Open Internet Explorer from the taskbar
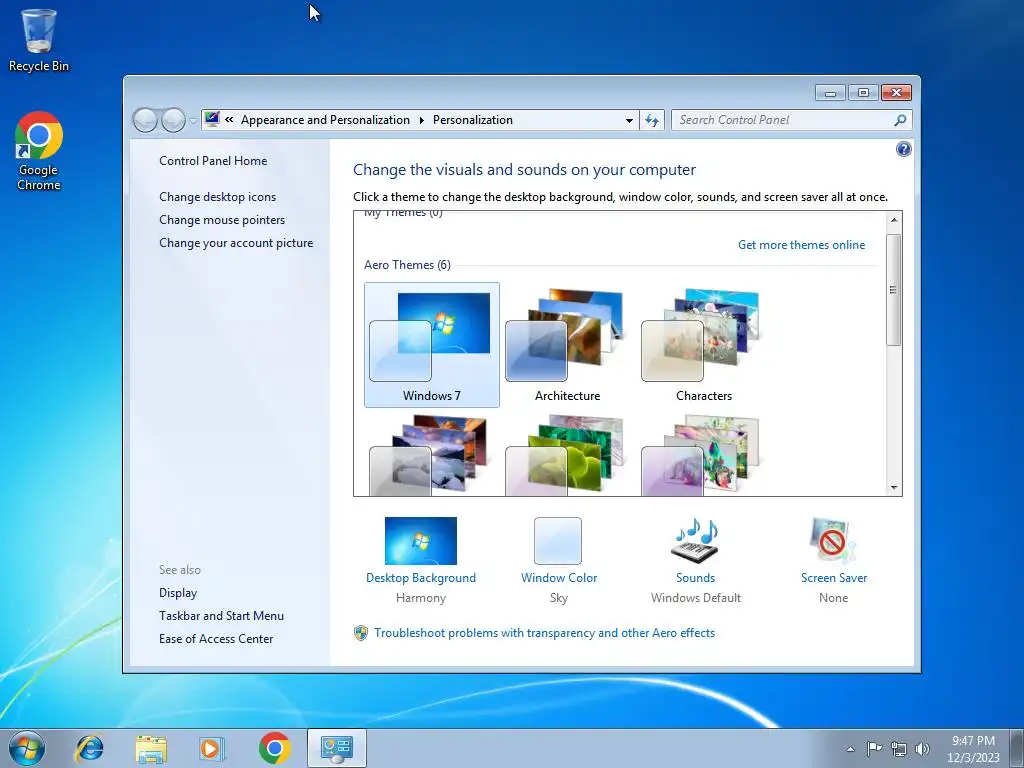The image size is (1024, 768). pyautogui.click(x=89, y=748)
